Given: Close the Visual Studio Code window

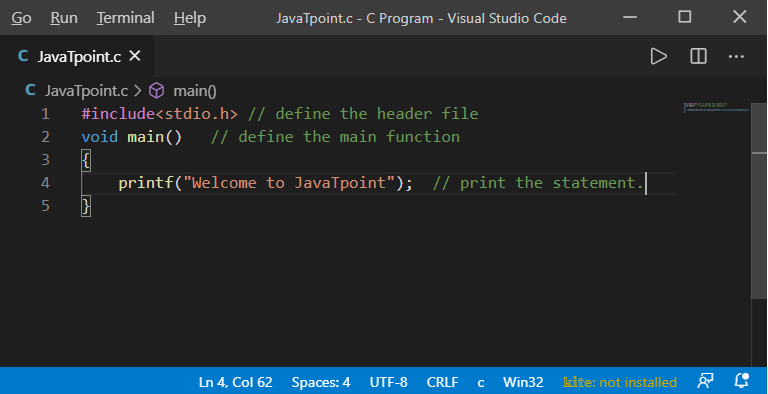Looking at the screenshot, I should point(740,17).
